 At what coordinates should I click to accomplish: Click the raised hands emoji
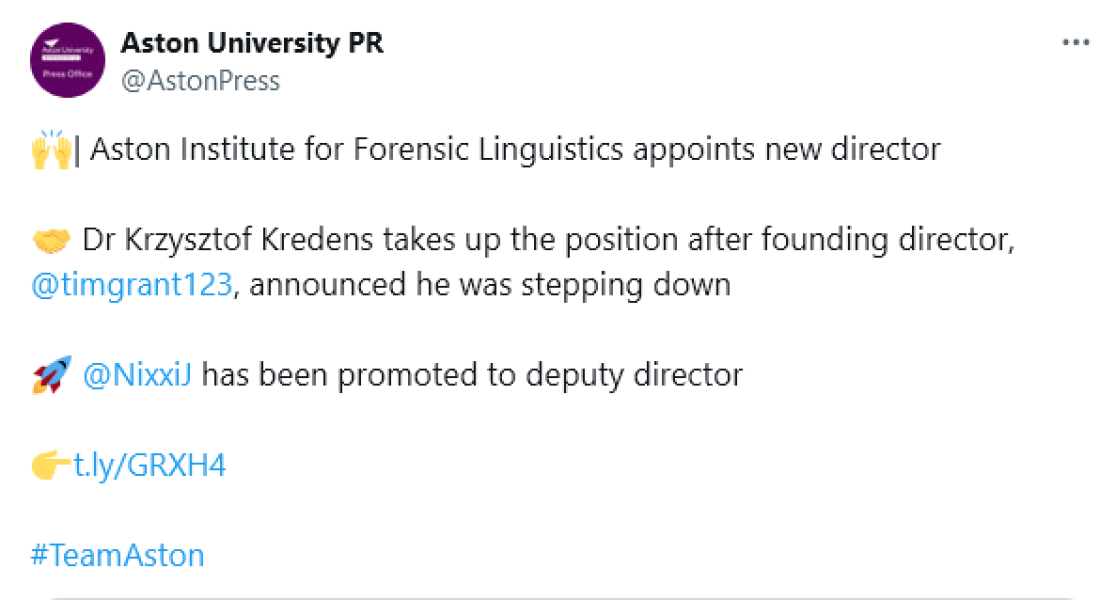[x=52, y=151]
